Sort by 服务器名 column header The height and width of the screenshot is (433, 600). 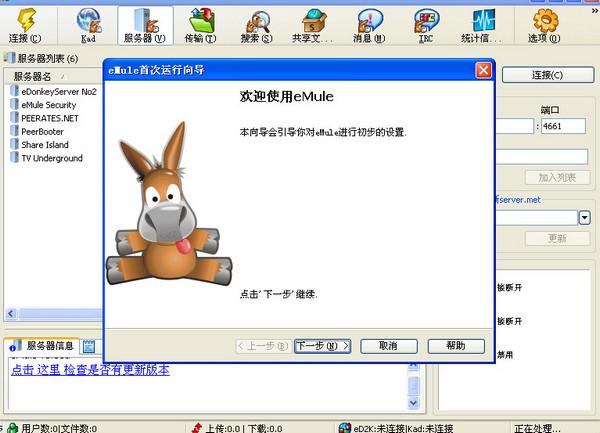tap(53, 77)
